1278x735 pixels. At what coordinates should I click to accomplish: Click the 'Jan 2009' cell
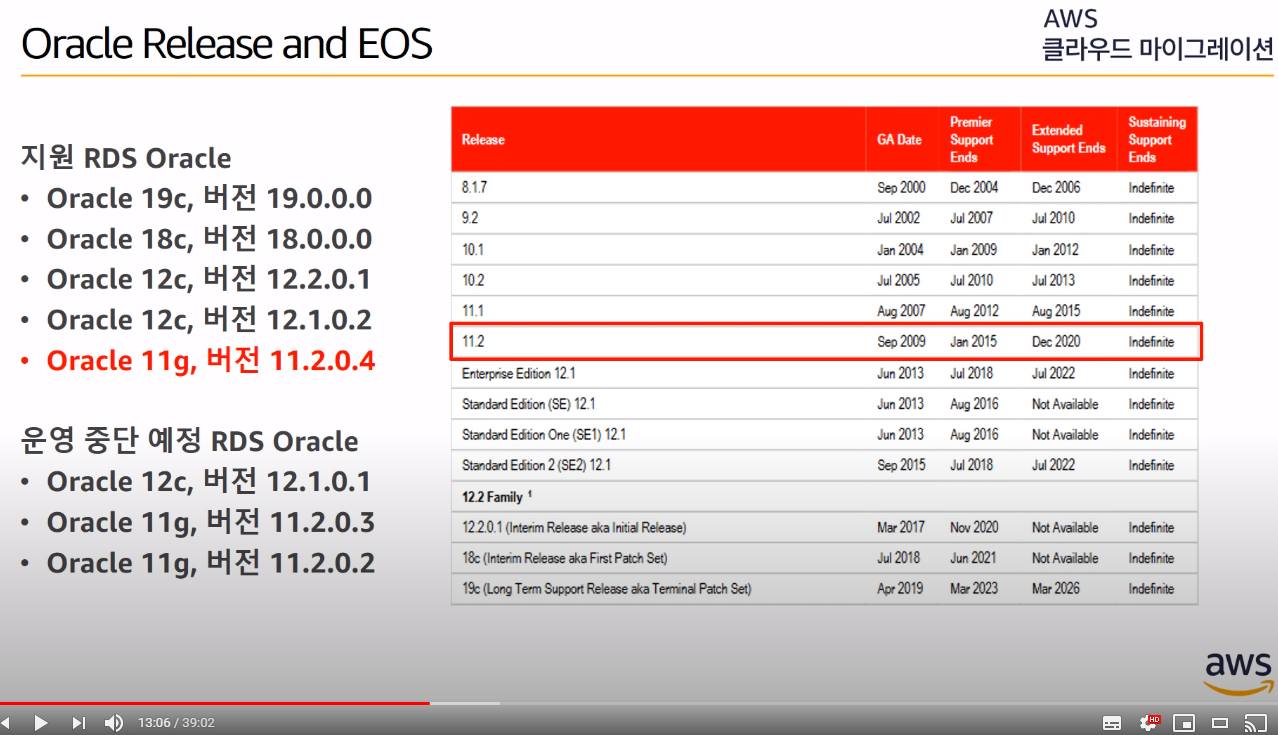(973, 250)
